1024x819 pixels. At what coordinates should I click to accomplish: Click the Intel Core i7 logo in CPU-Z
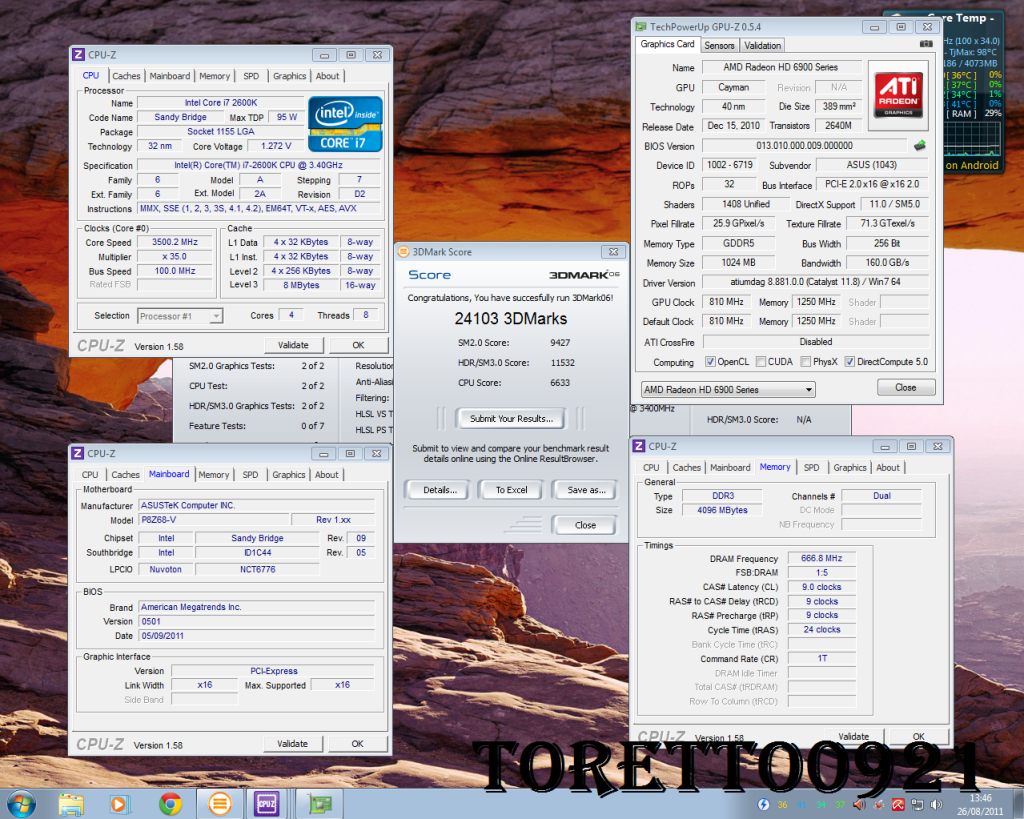(x=345, y=124)
